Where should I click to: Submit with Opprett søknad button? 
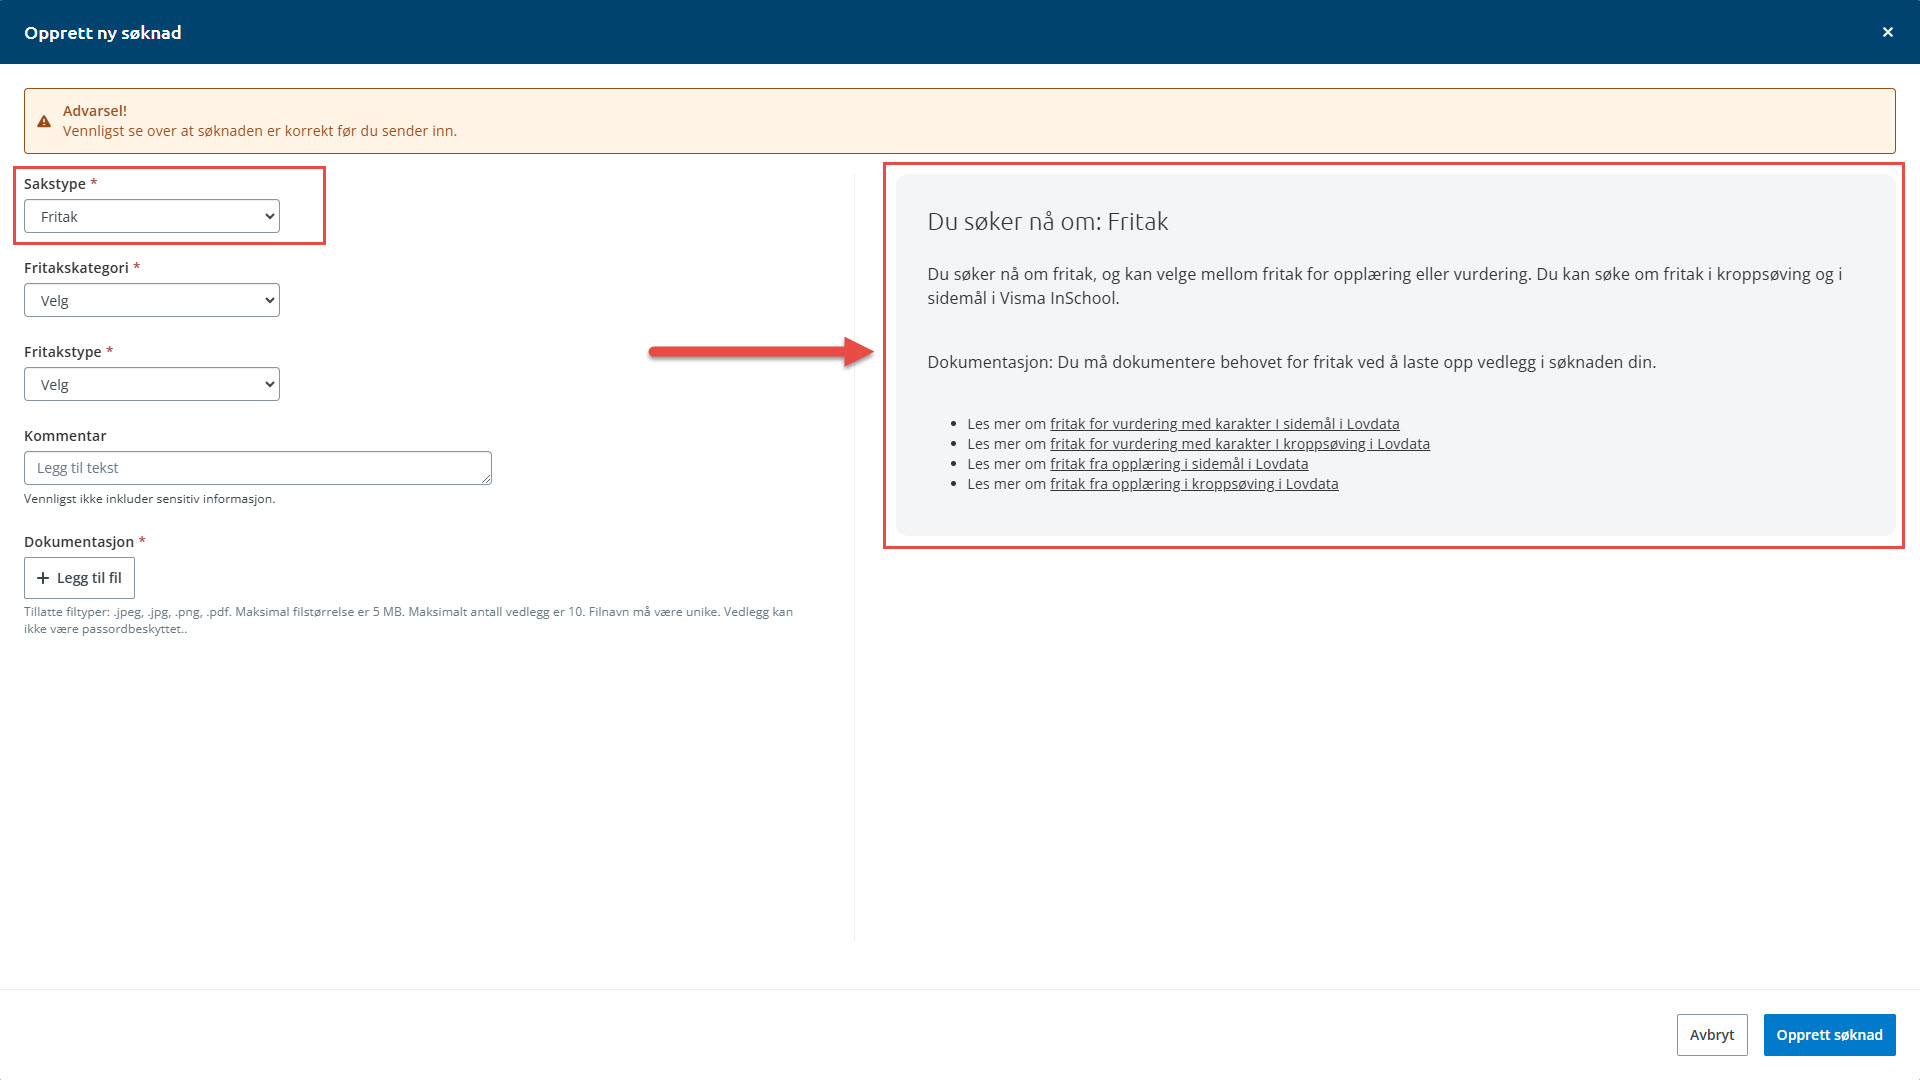pos(1829,1035)
